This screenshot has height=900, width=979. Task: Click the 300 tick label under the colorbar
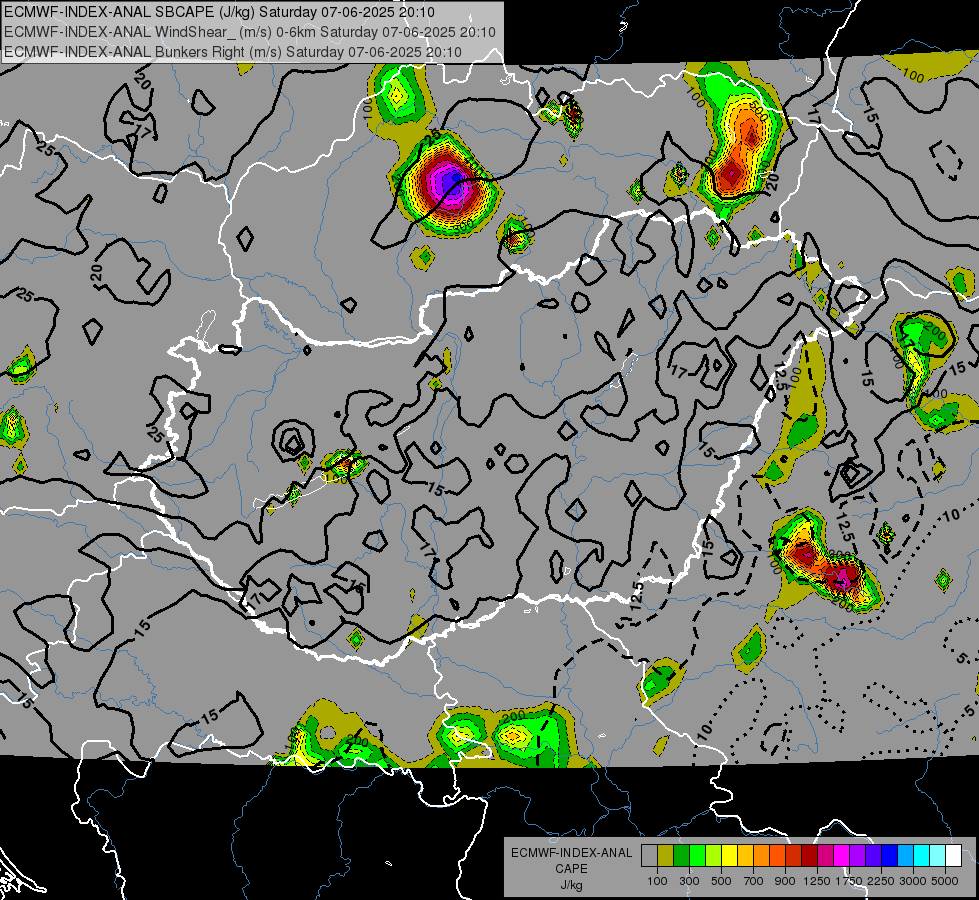tap(689, 881)
